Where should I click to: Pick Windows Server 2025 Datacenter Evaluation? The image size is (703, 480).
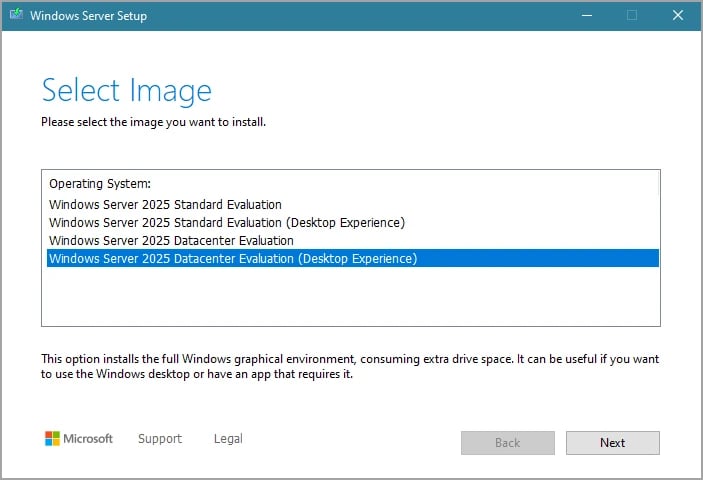(x=171, y=241)
